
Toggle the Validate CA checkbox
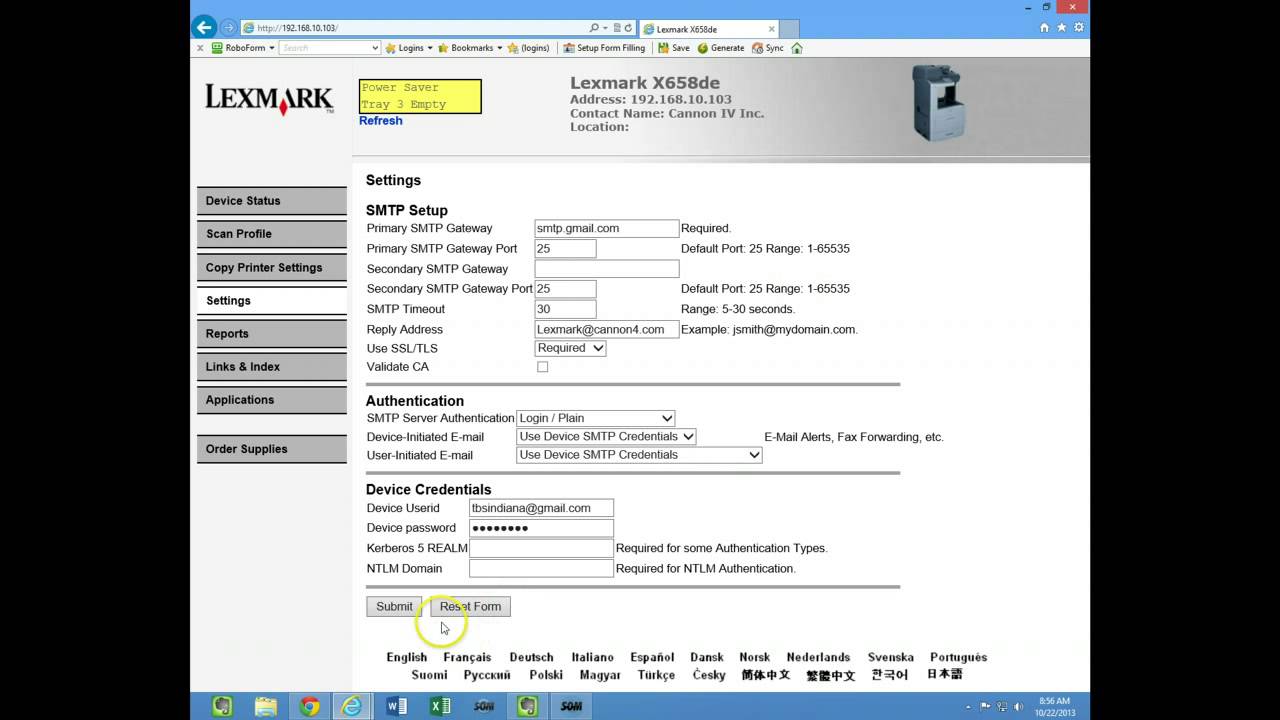click(x=542, y=367)
